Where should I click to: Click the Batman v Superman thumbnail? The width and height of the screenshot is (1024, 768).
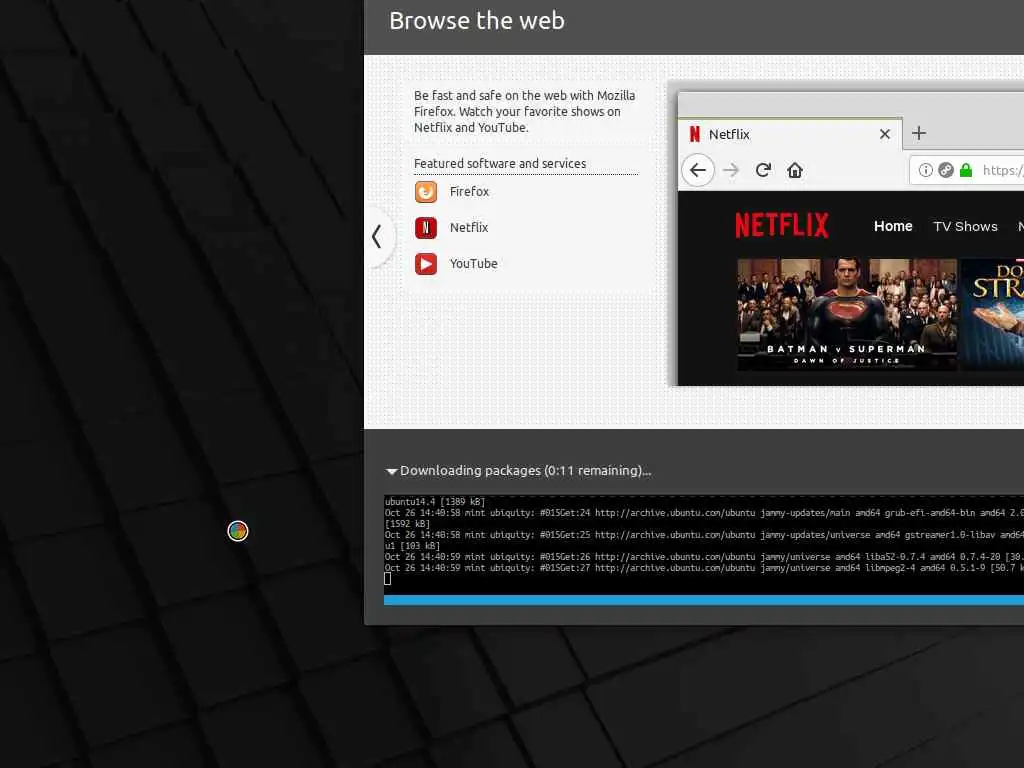coord(847,315)
